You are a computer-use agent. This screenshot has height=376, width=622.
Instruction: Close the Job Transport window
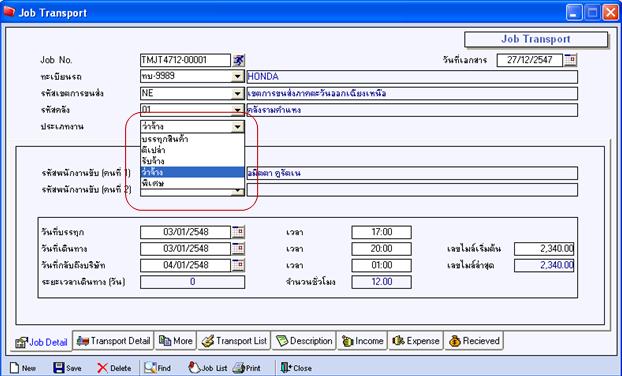[610, 13]
